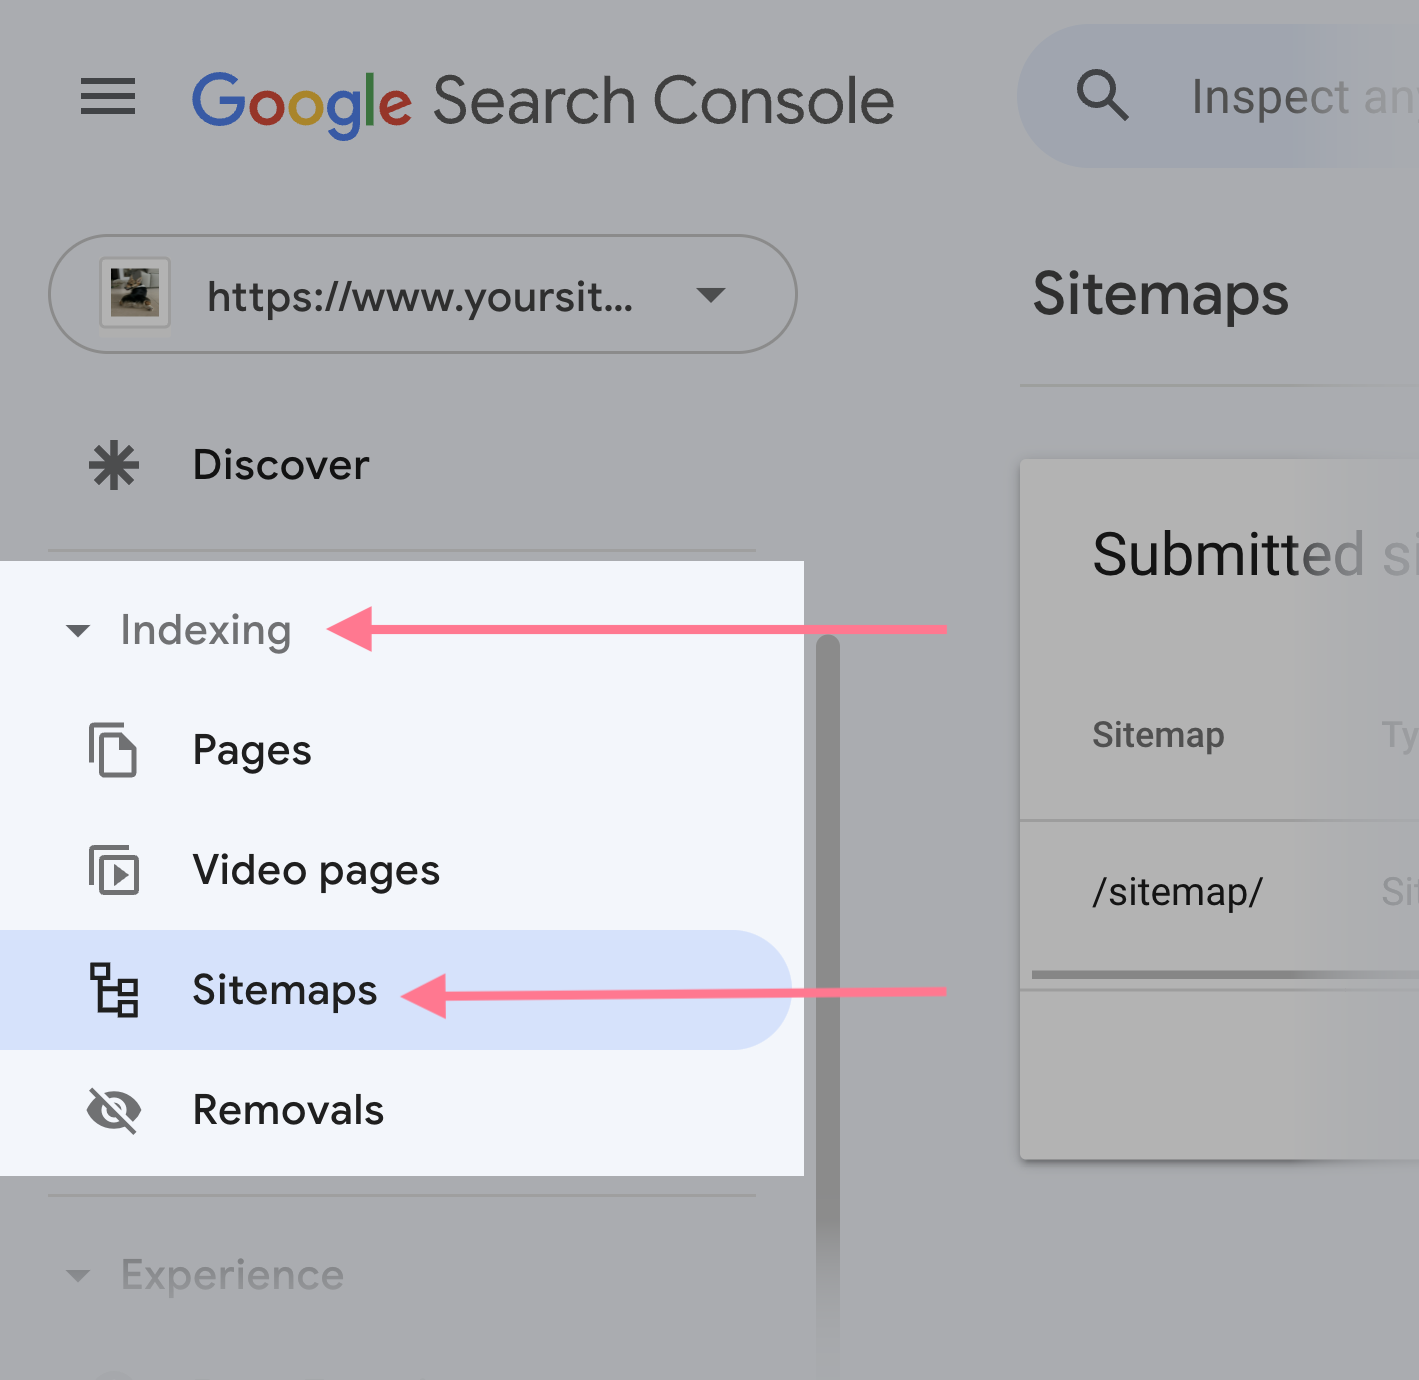Click the Removals hidden-eye icon

(114, 1110)
